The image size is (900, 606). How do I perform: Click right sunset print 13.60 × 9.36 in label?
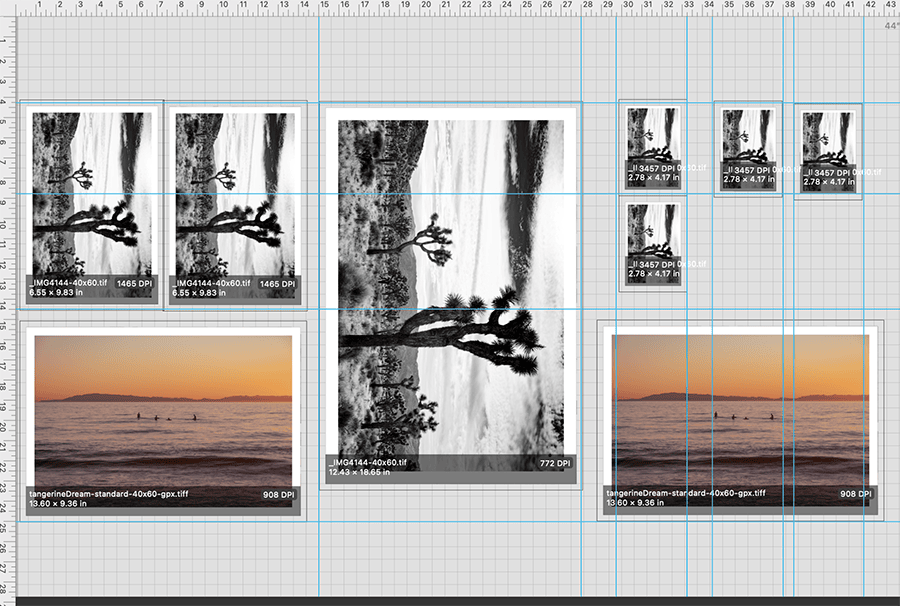pos(635,503)
